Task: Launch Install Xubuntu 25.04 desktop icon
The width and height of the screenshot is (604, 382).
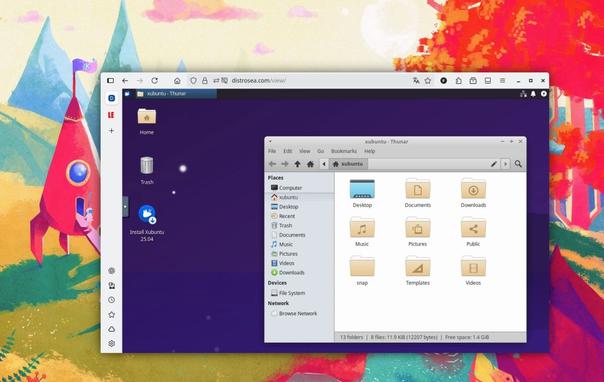Action: click(x=147, y=223)
